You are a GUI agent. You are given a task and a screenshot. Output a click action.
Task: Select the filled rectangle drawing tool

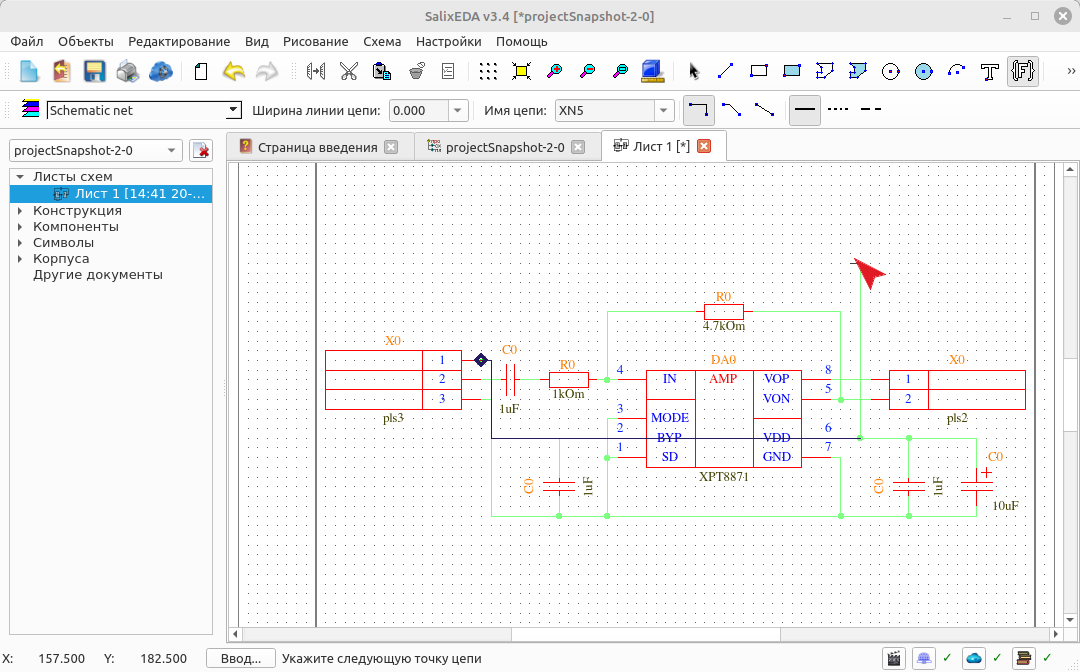791,71
